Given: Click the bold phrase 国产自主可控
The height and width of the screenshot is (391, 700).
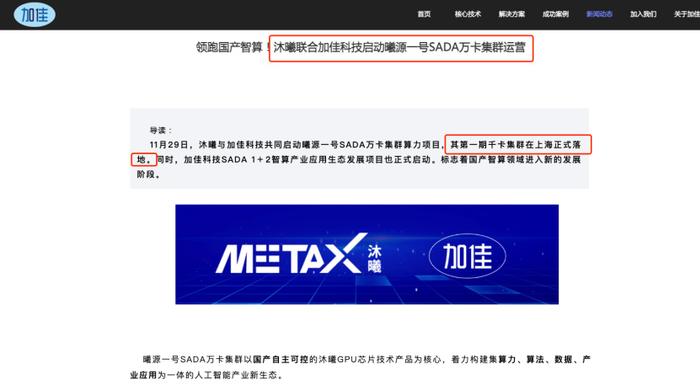Looking at the screenshot, I should click(280, 359).
